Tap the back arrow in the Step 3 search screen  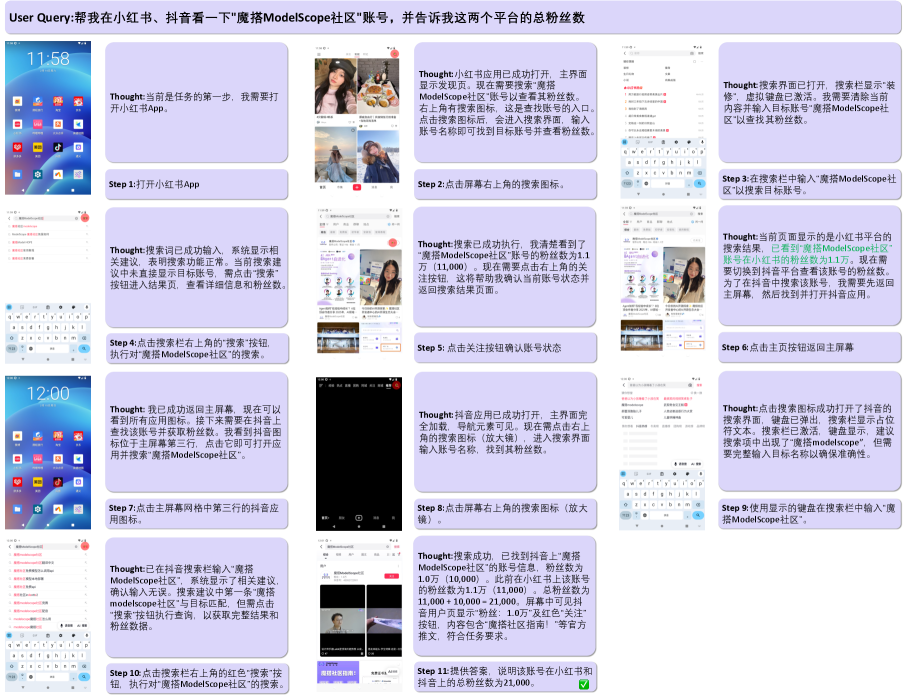pyautogui.click(x=624, y=53)
